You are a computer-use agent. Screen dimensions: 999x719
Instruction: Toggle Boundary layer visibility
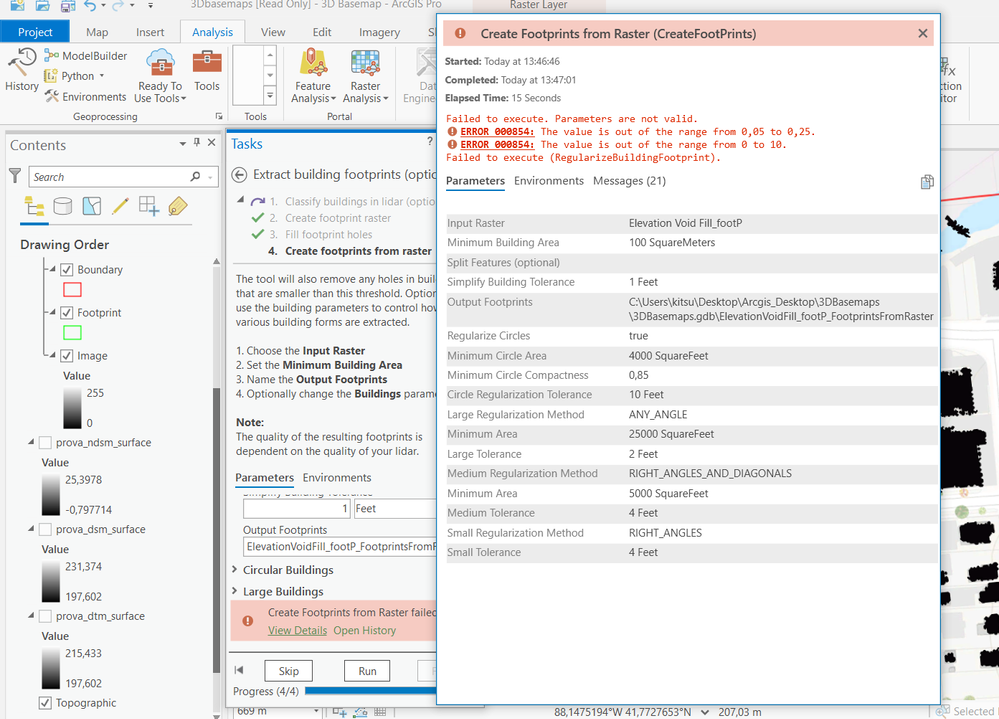[x=66, y=270]
